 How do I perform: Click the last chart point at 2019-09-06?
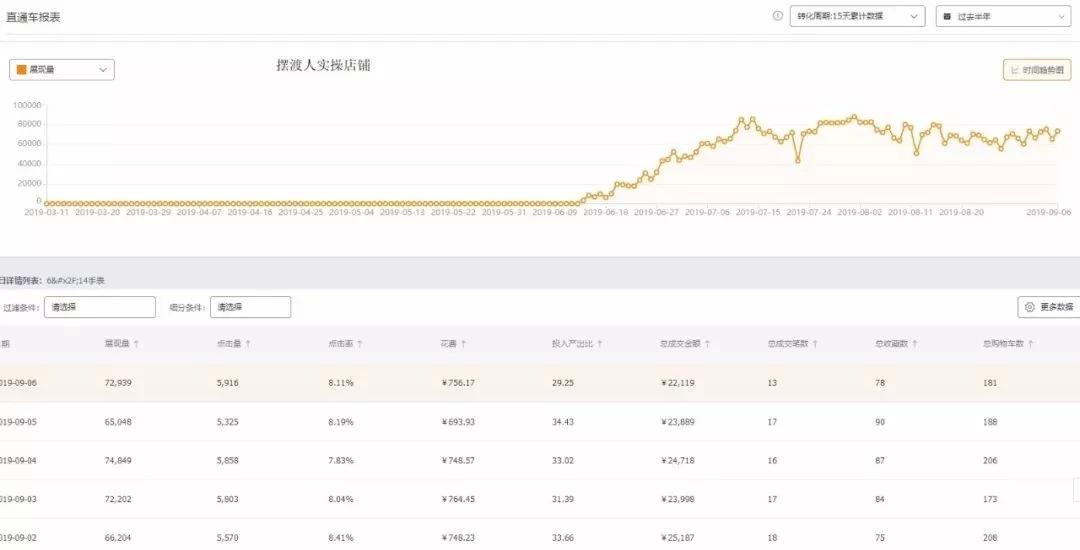tap(1058, 131)
